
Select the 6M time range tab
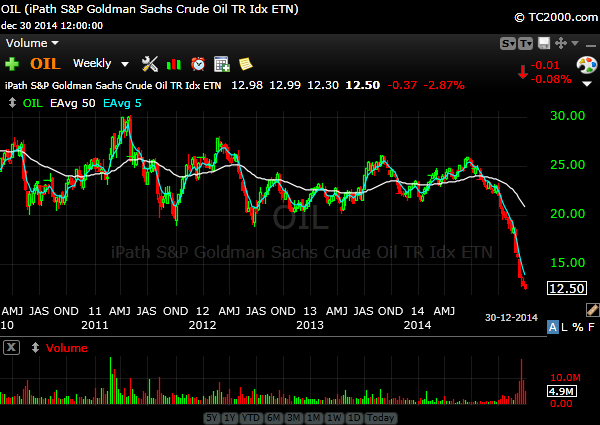pyautogui.click(x=273, y=418)
